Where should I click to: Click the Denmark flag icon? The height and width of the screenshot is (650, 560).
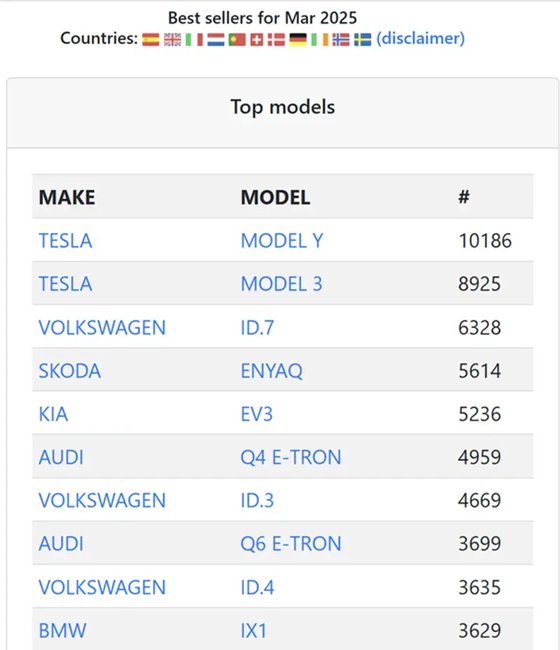click(x=276, y=40)
